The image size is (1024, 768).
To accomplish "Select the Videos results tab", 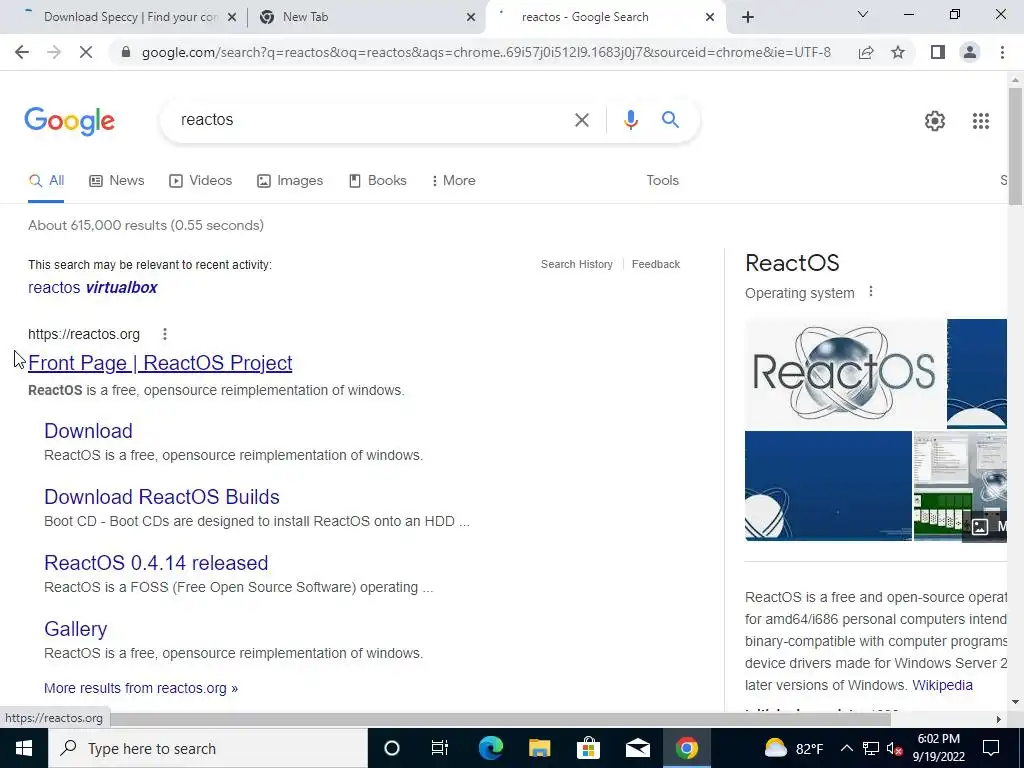I will 200,181.
